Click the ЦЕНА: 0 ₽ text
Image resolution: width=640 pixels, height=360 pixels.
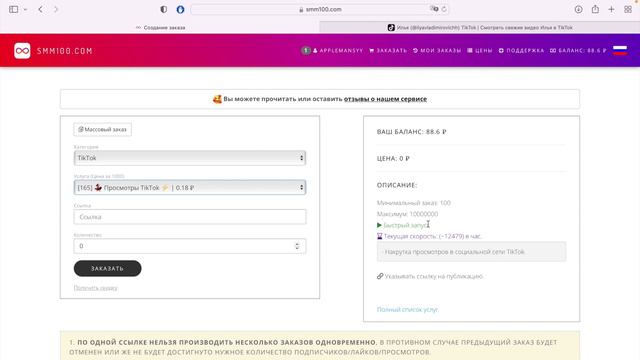(x=393, y=158)
